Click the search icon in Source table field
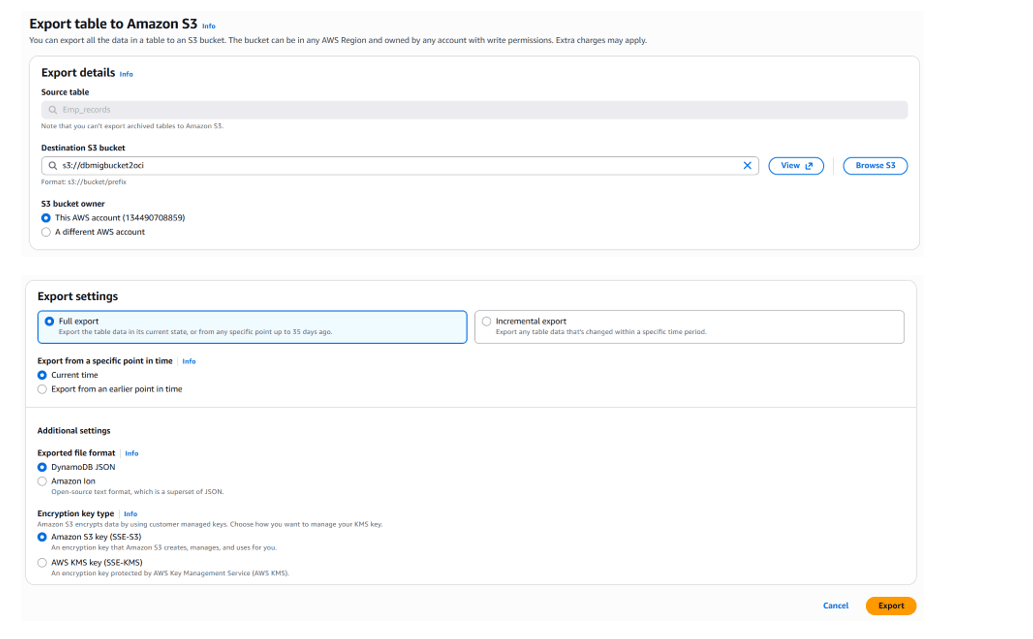The width and height of the screenshot is (1033, 639). pyautogui.click(x=53, y=110)
